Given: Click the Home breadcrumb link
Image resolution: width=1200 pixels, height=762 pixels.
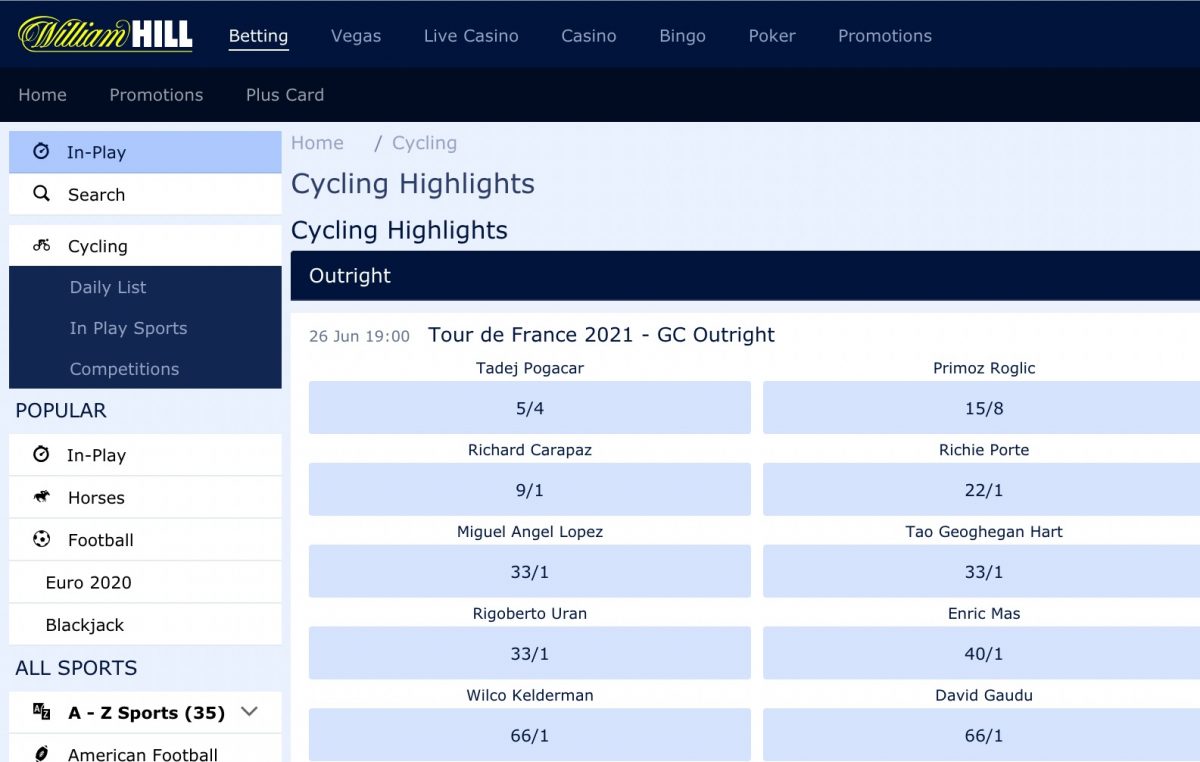Looking at the screenshot, I should 317,143.
